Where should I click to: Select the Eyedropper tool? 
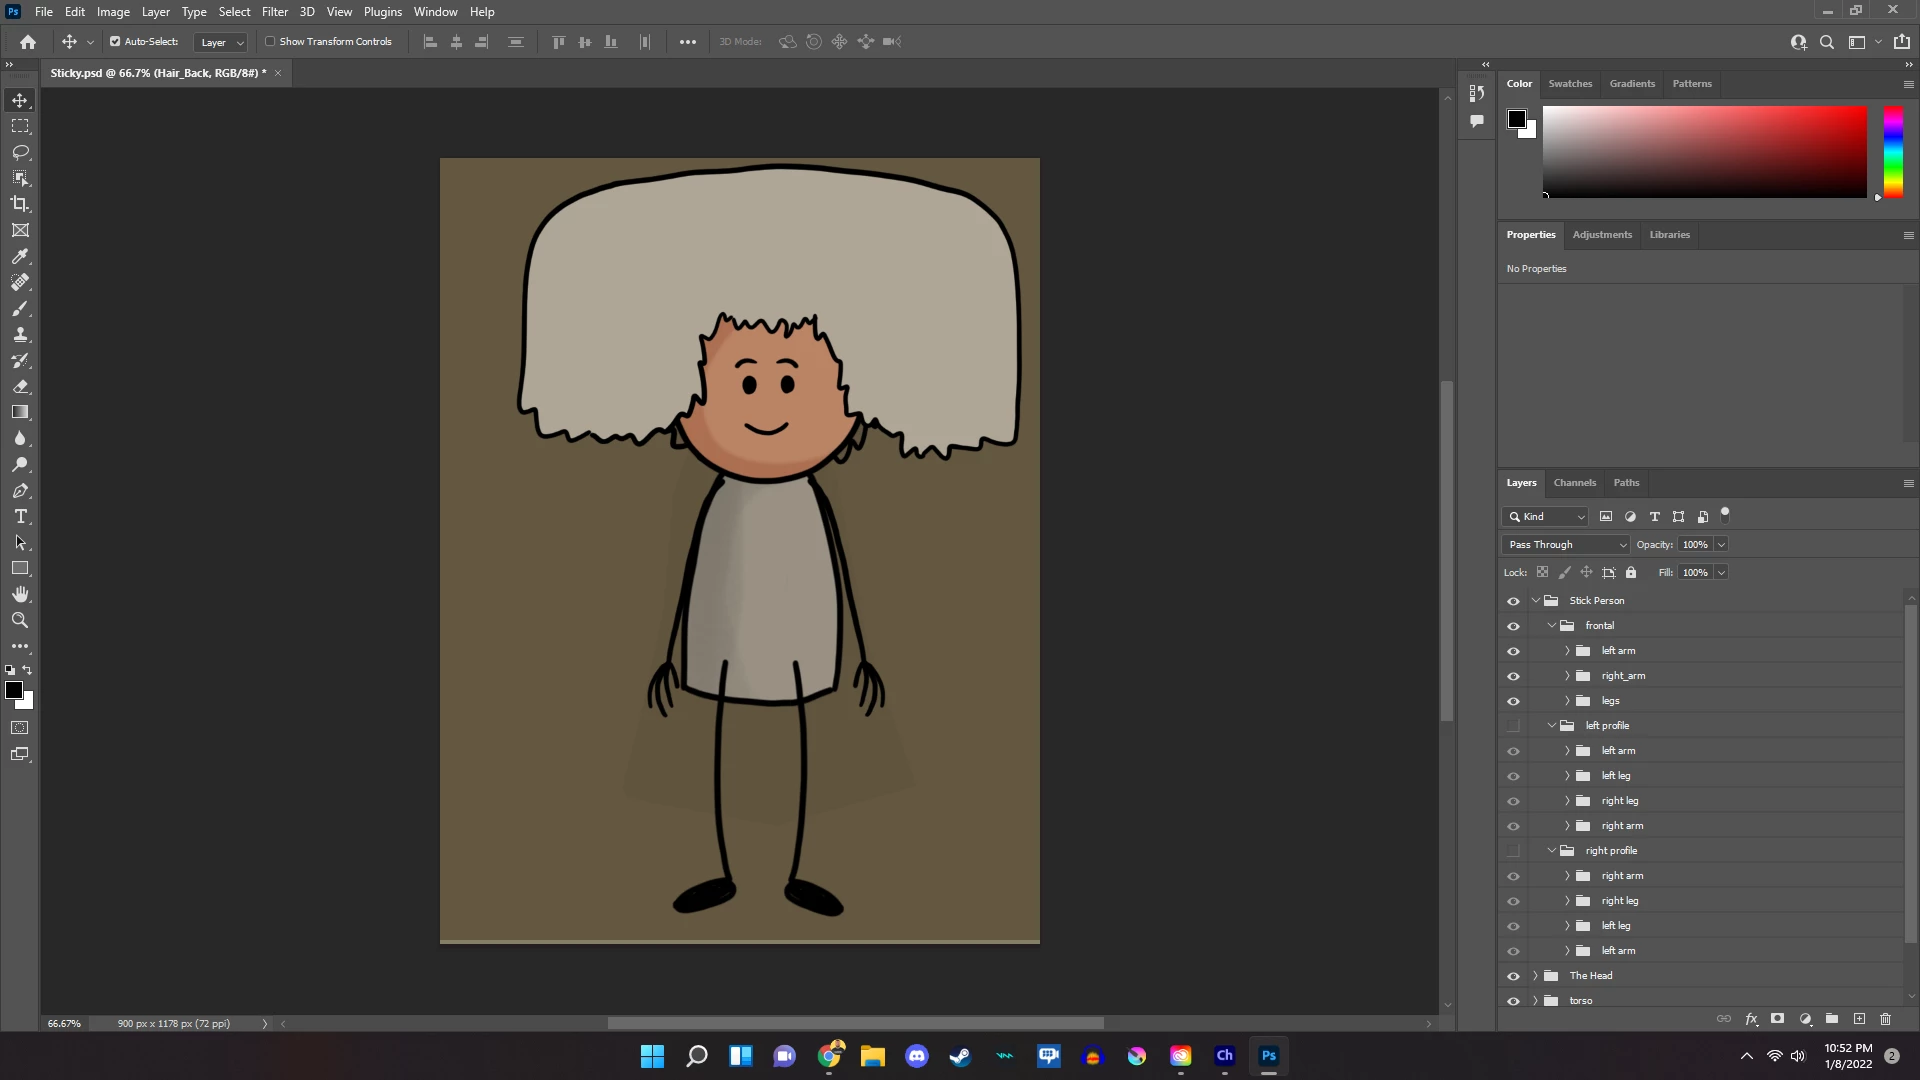click(x=20, y=256)
